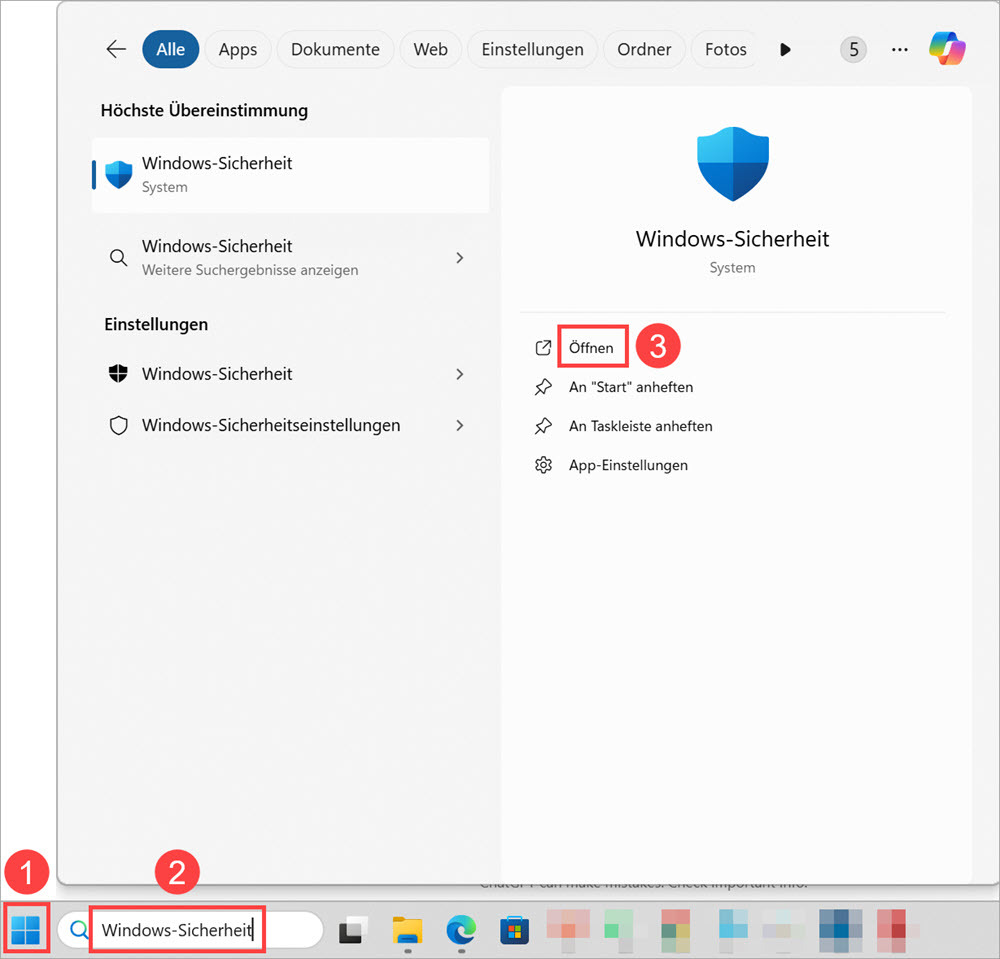Launch Microsoft Edge from the taskbar
Image resolution: width=1000 pixels, height=959 pixels.
point(461,930)
